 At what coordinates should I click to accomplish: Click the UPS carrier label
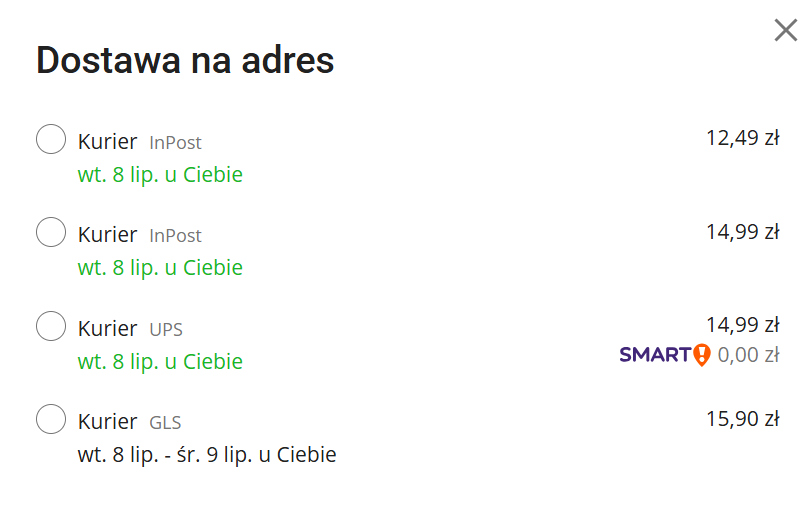pos(166,330)
